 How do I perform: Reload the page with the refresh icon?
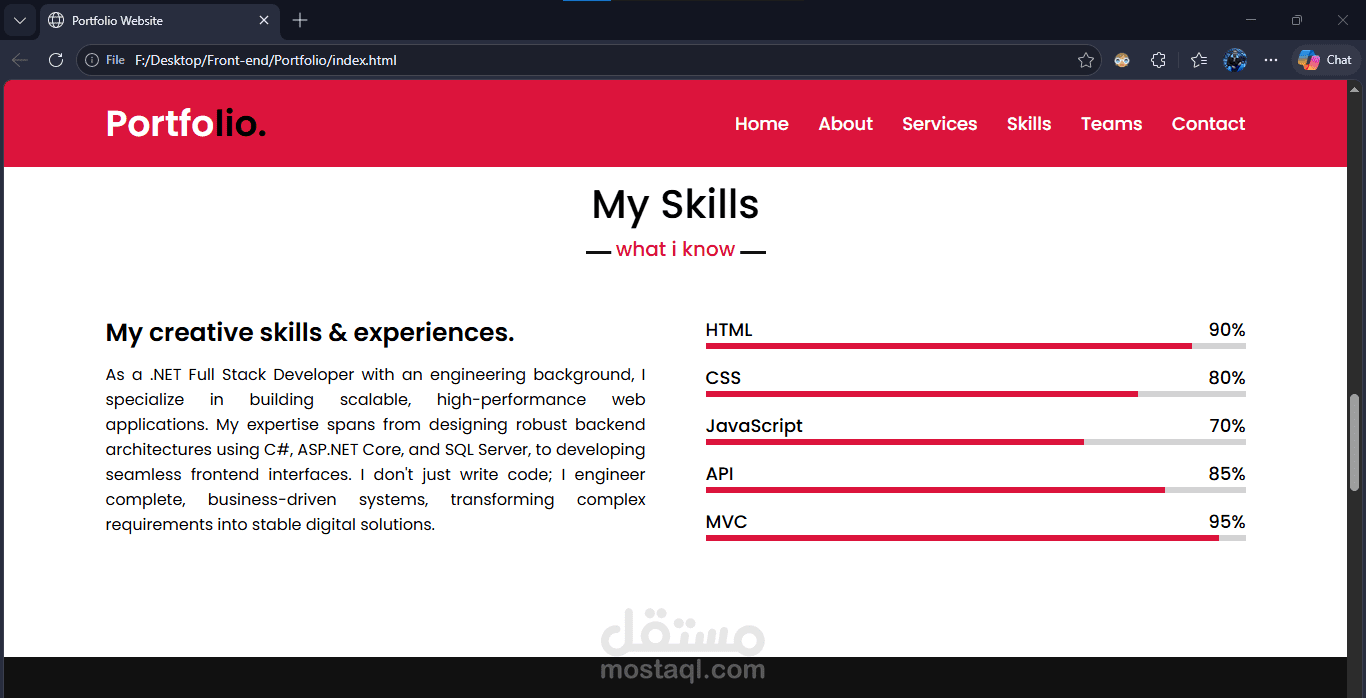pos(56,60)
